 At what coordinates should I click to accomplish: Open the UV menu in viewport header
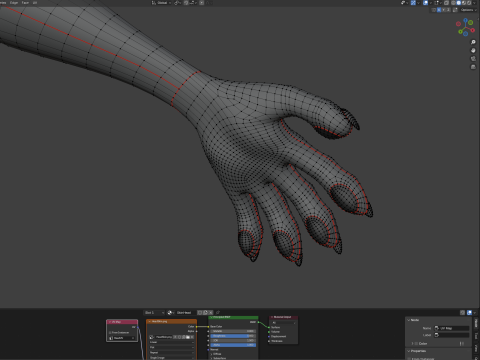[35, 3]
